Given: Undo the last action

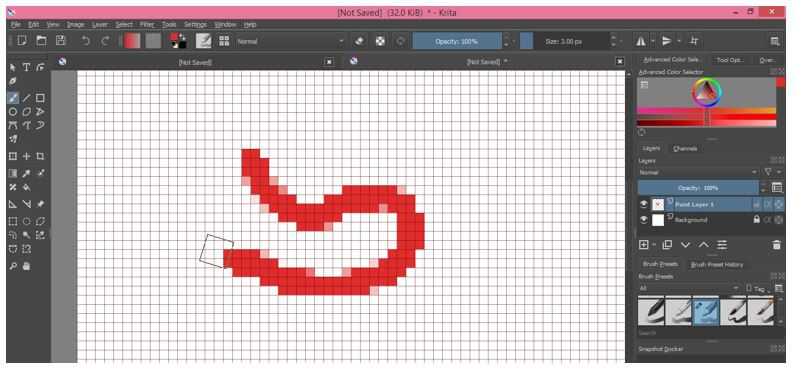Looking at the screenshot, I should (x=85, y=41).
